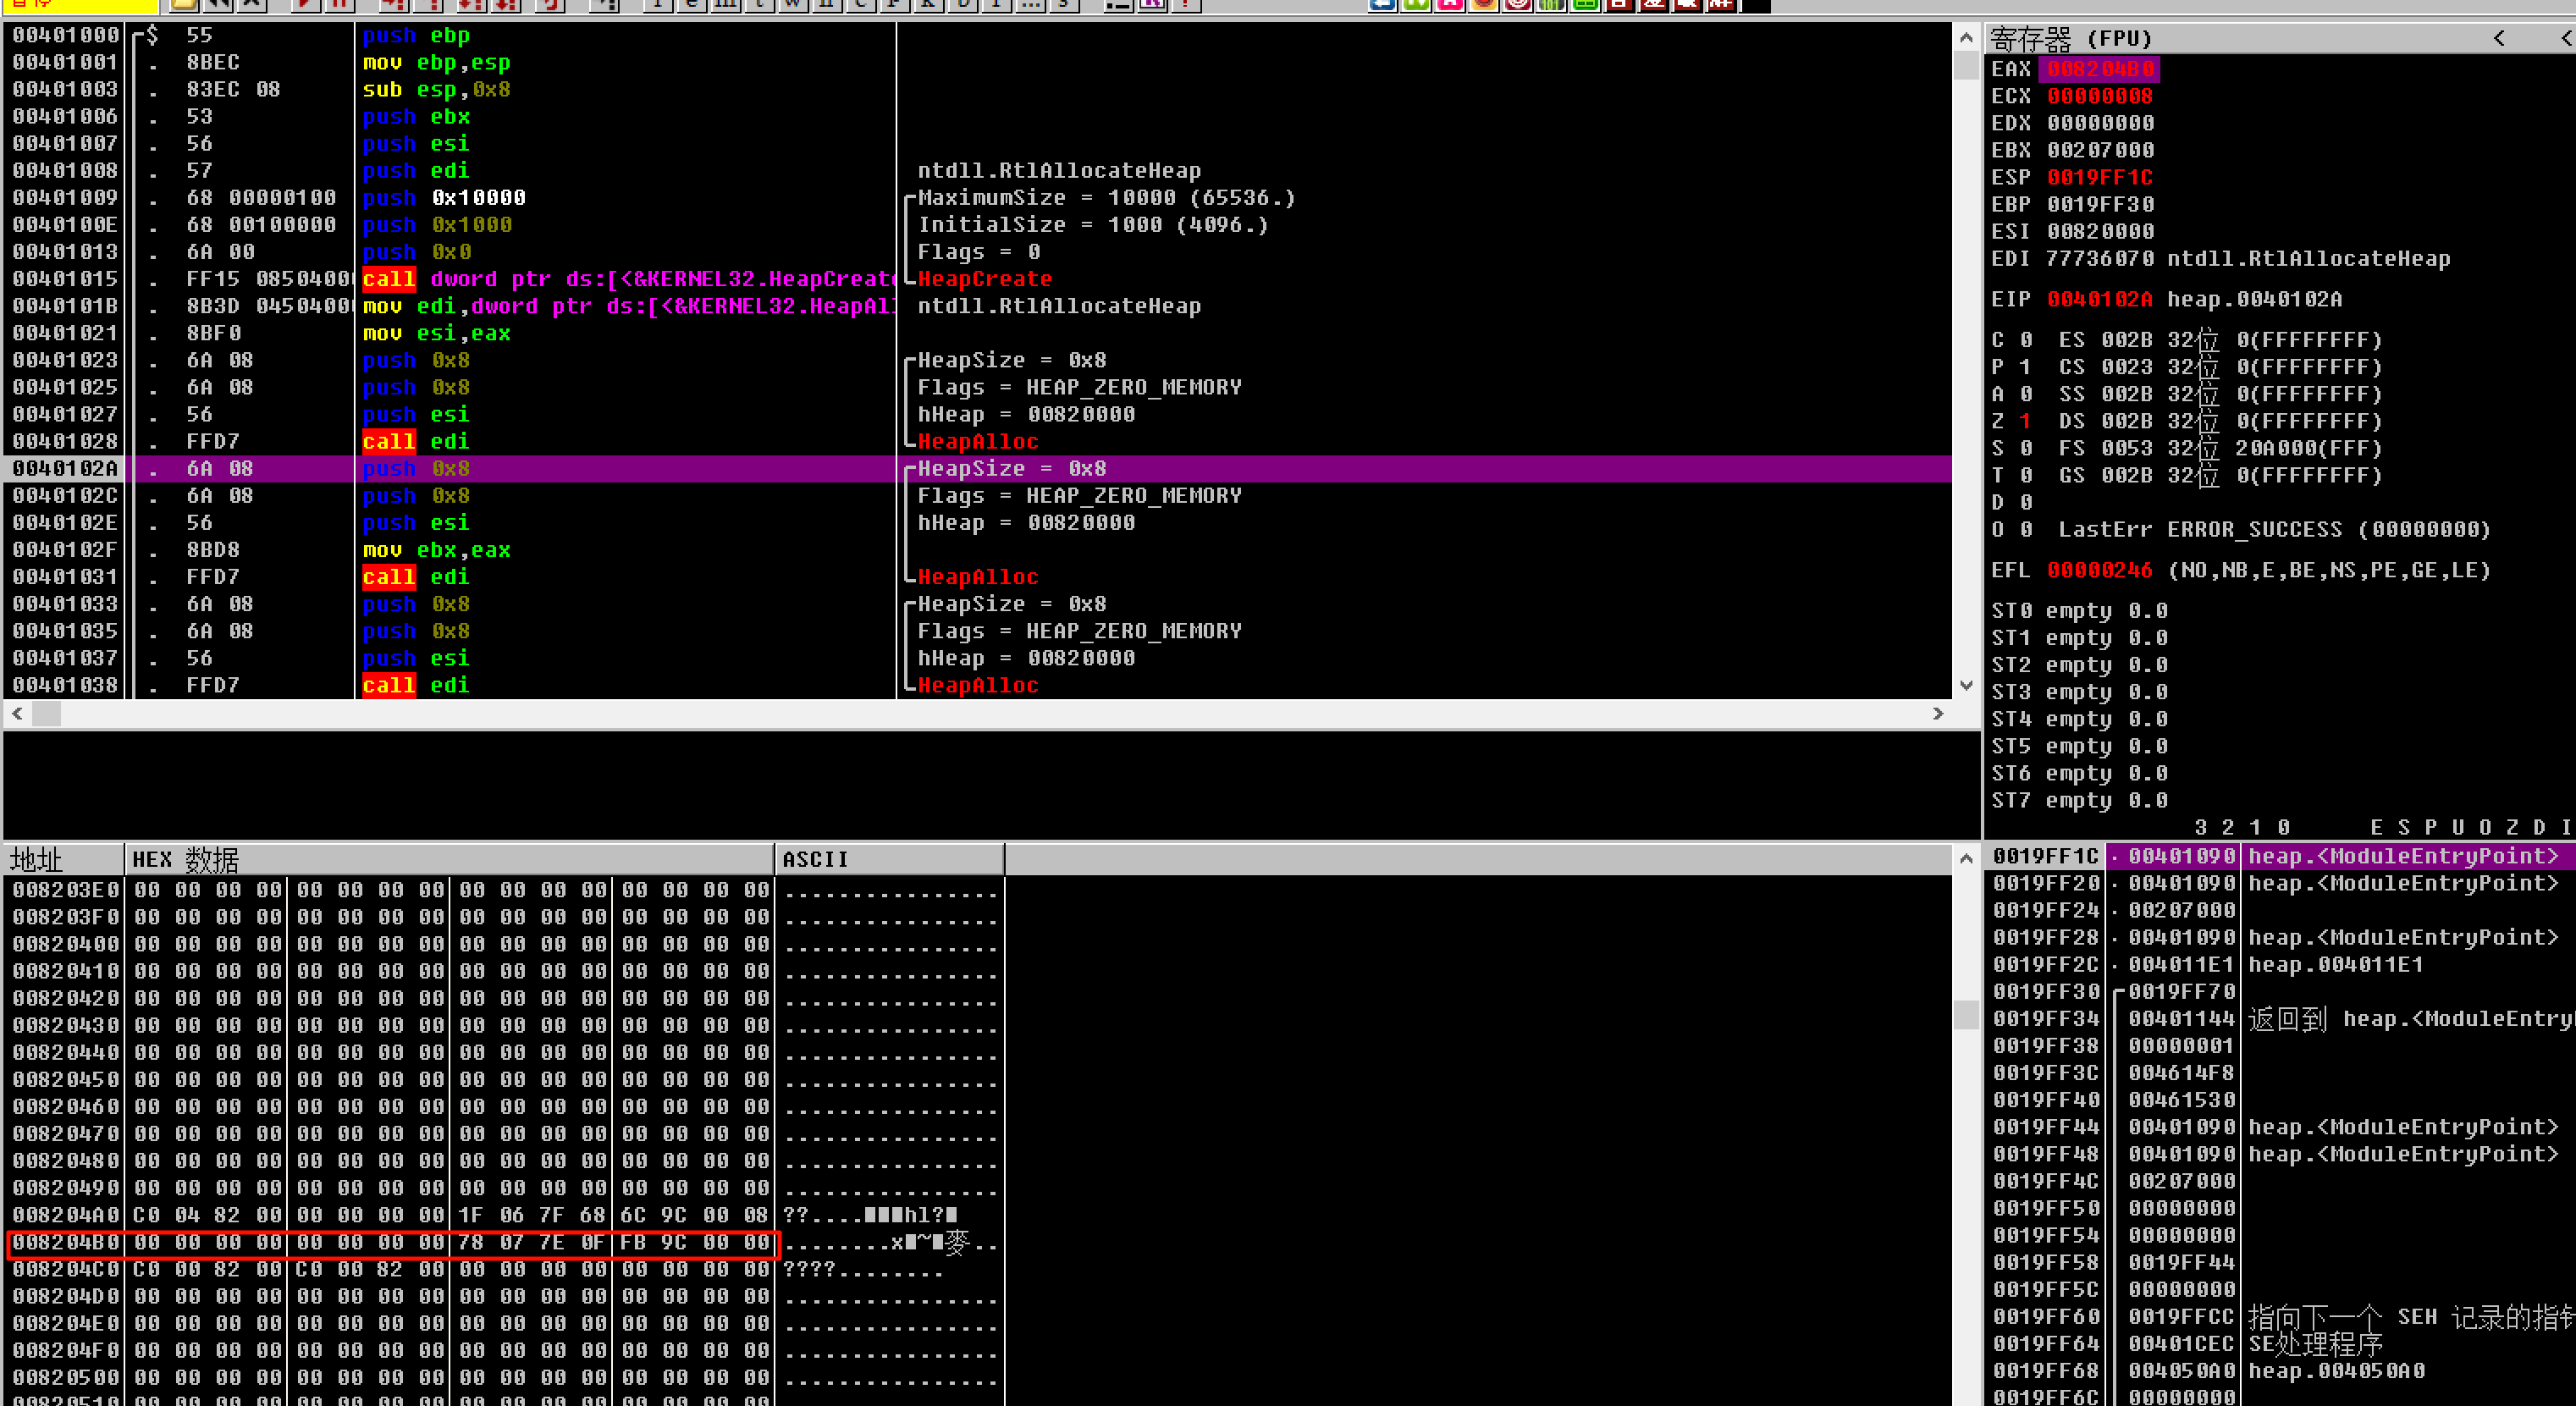The width and height of the screenshot is (2576, 1406).
Task: Select the EAX register value 008204B0
Action: pos(2100,69)
